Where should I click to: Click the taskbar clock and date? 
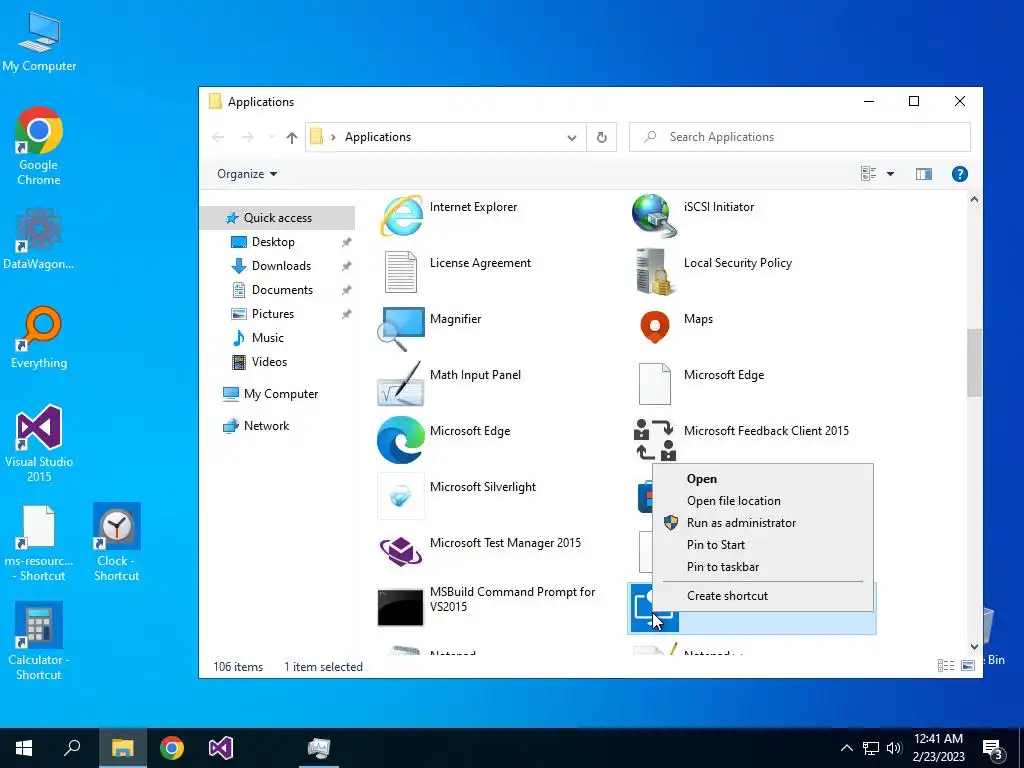click(938, 748)
